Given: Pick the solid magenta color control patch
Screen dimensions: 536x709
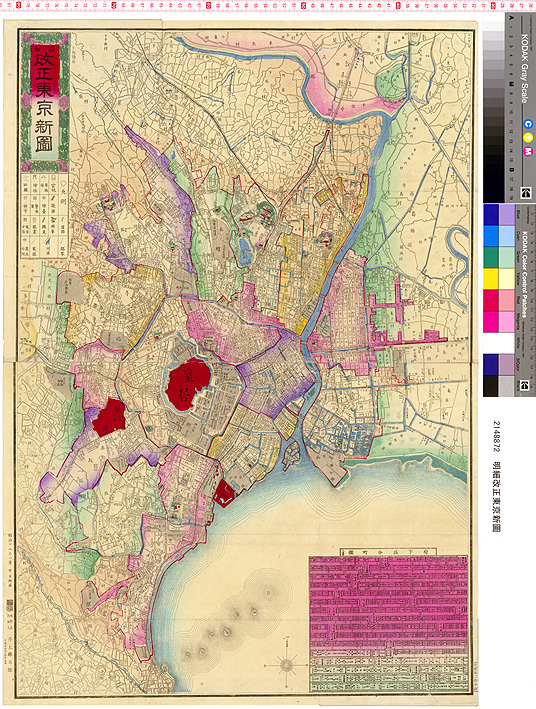Looking at the screenshot, I should pyautogui.click(x=491, y=322).
